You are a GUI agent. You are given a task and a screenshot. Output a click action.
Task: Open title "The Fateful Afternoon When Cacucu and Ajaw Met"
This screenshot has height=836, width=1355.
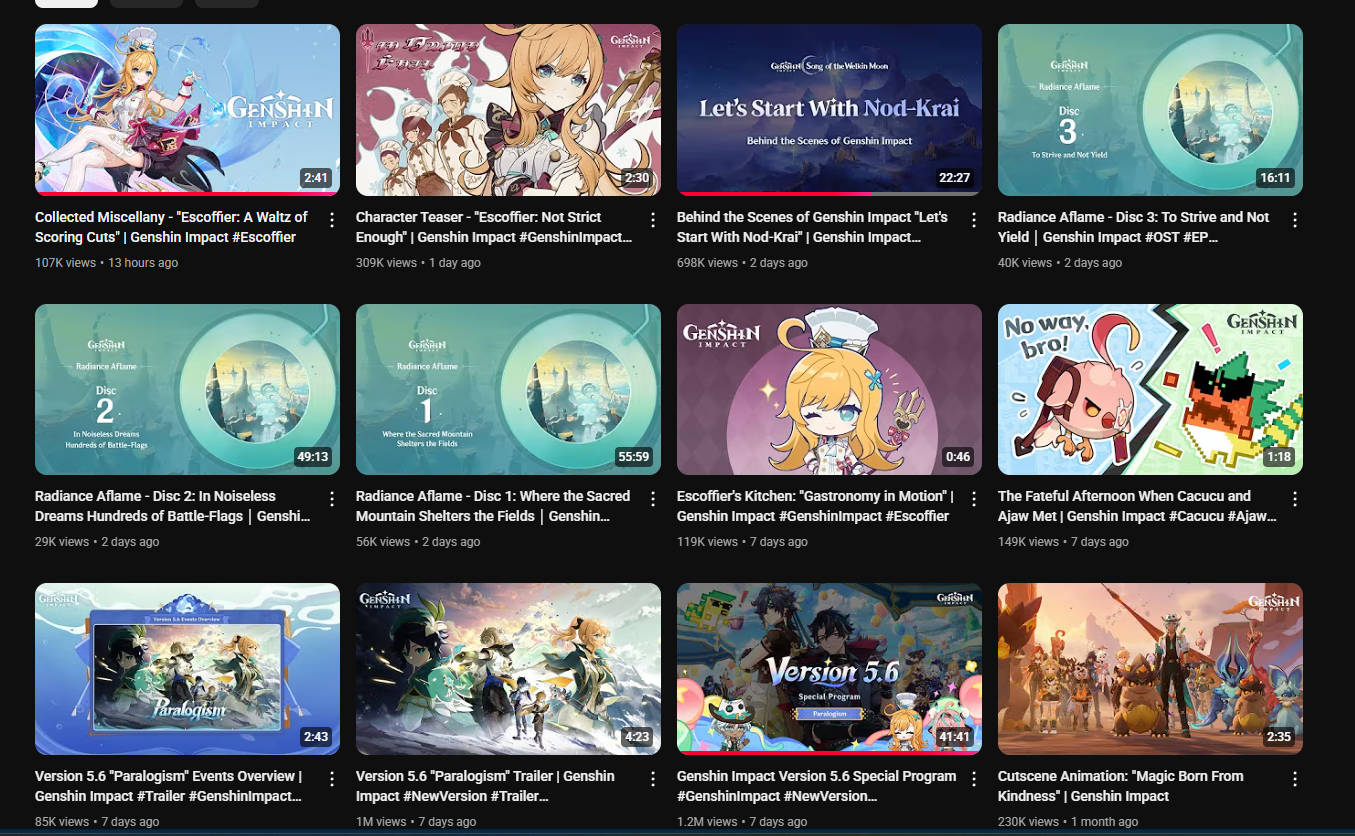[1137, 506]
